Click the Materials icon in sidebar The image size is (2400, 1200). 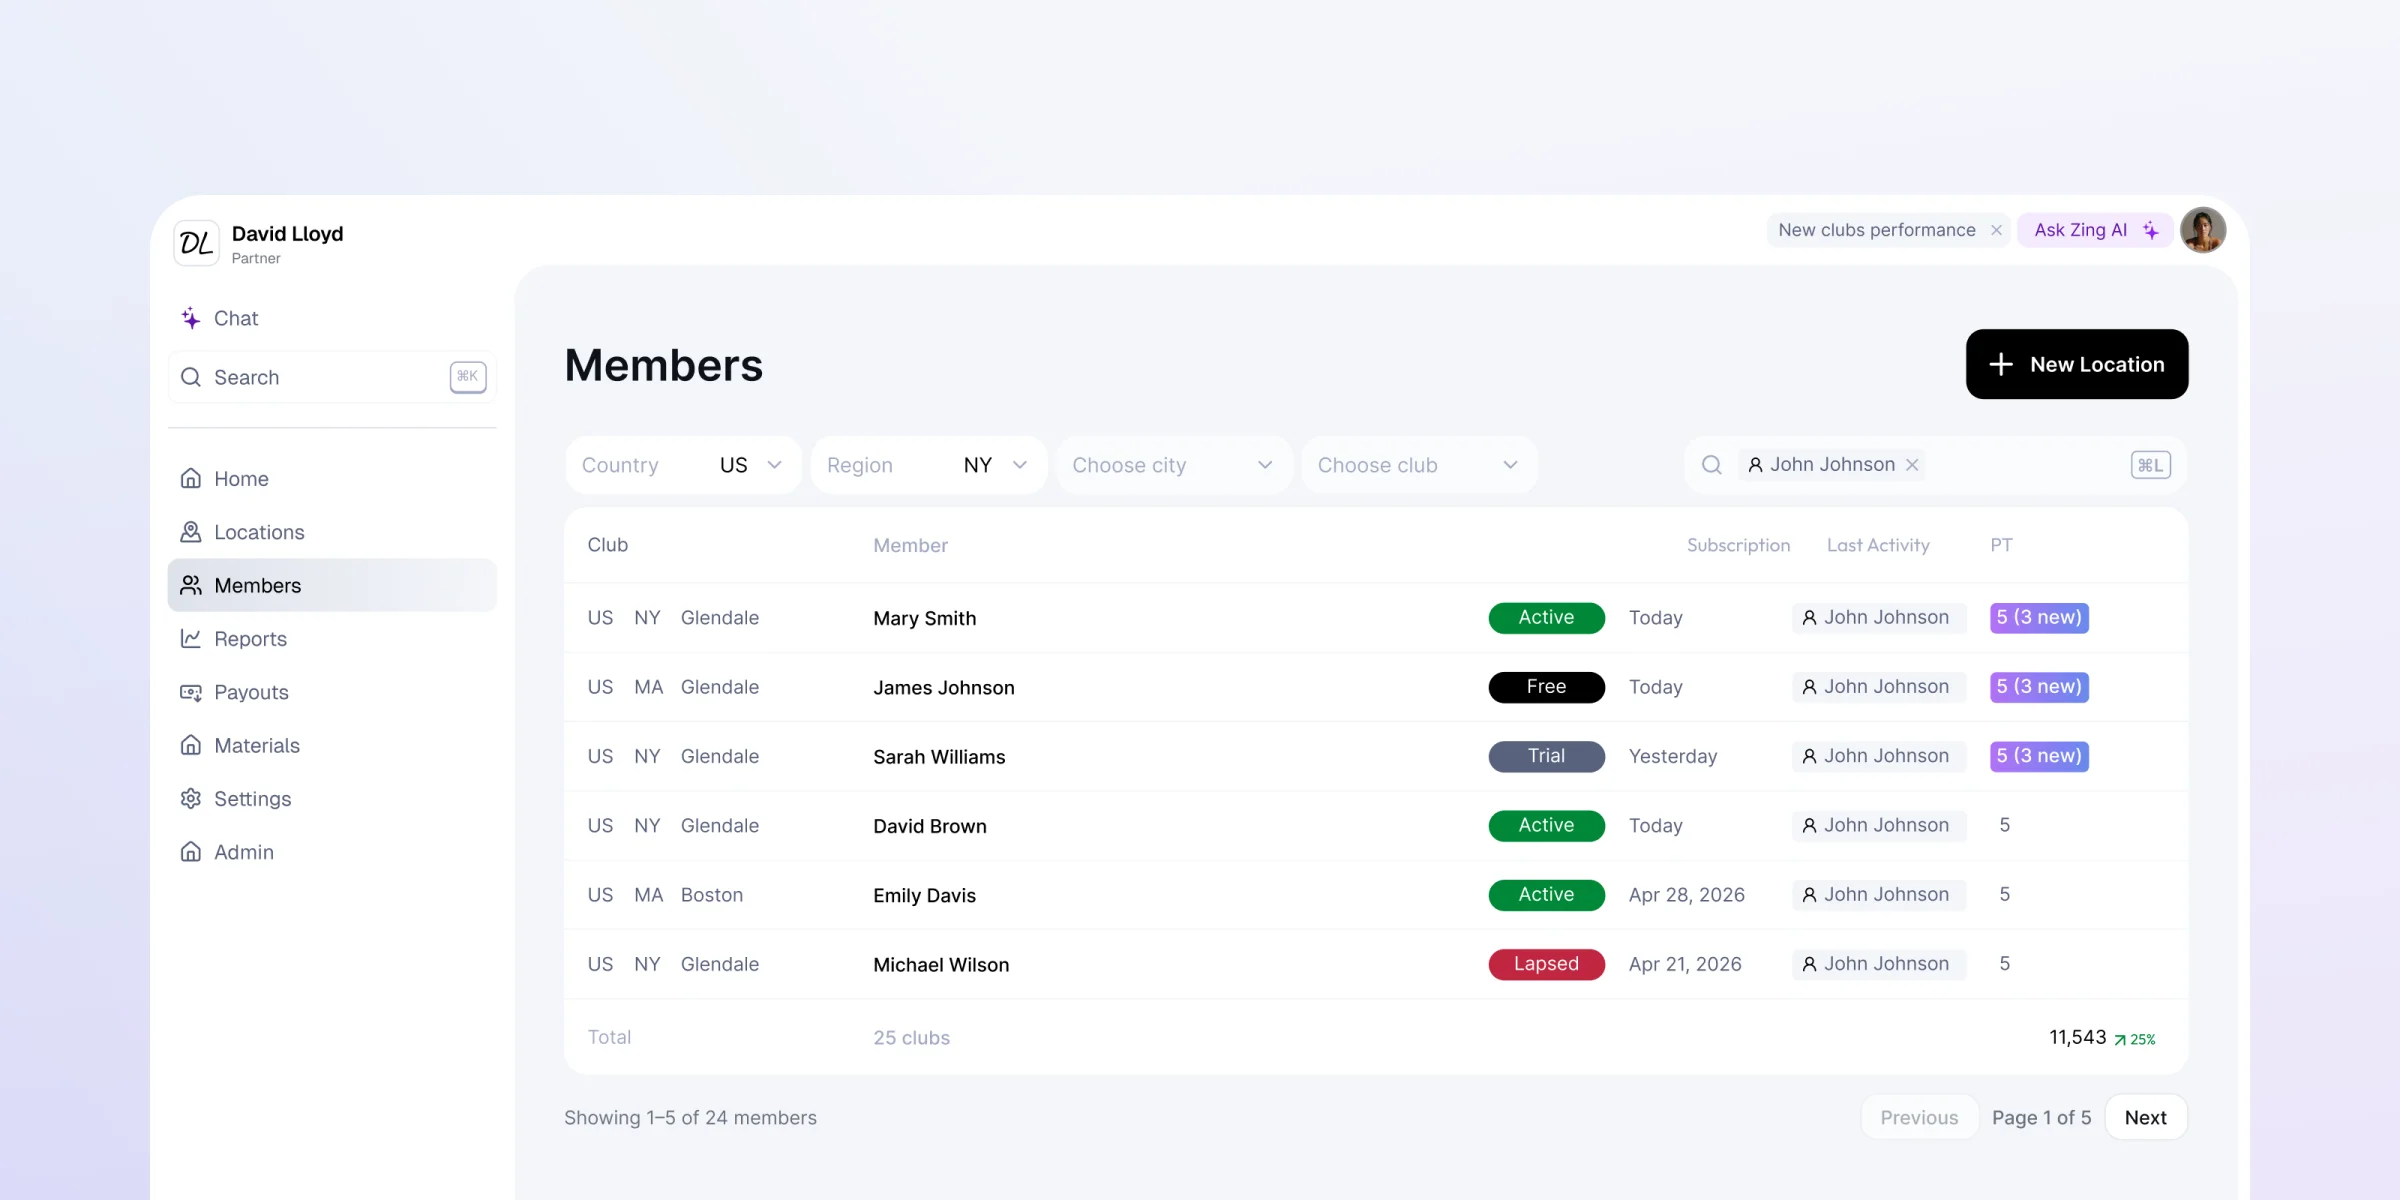pos(190,745)
